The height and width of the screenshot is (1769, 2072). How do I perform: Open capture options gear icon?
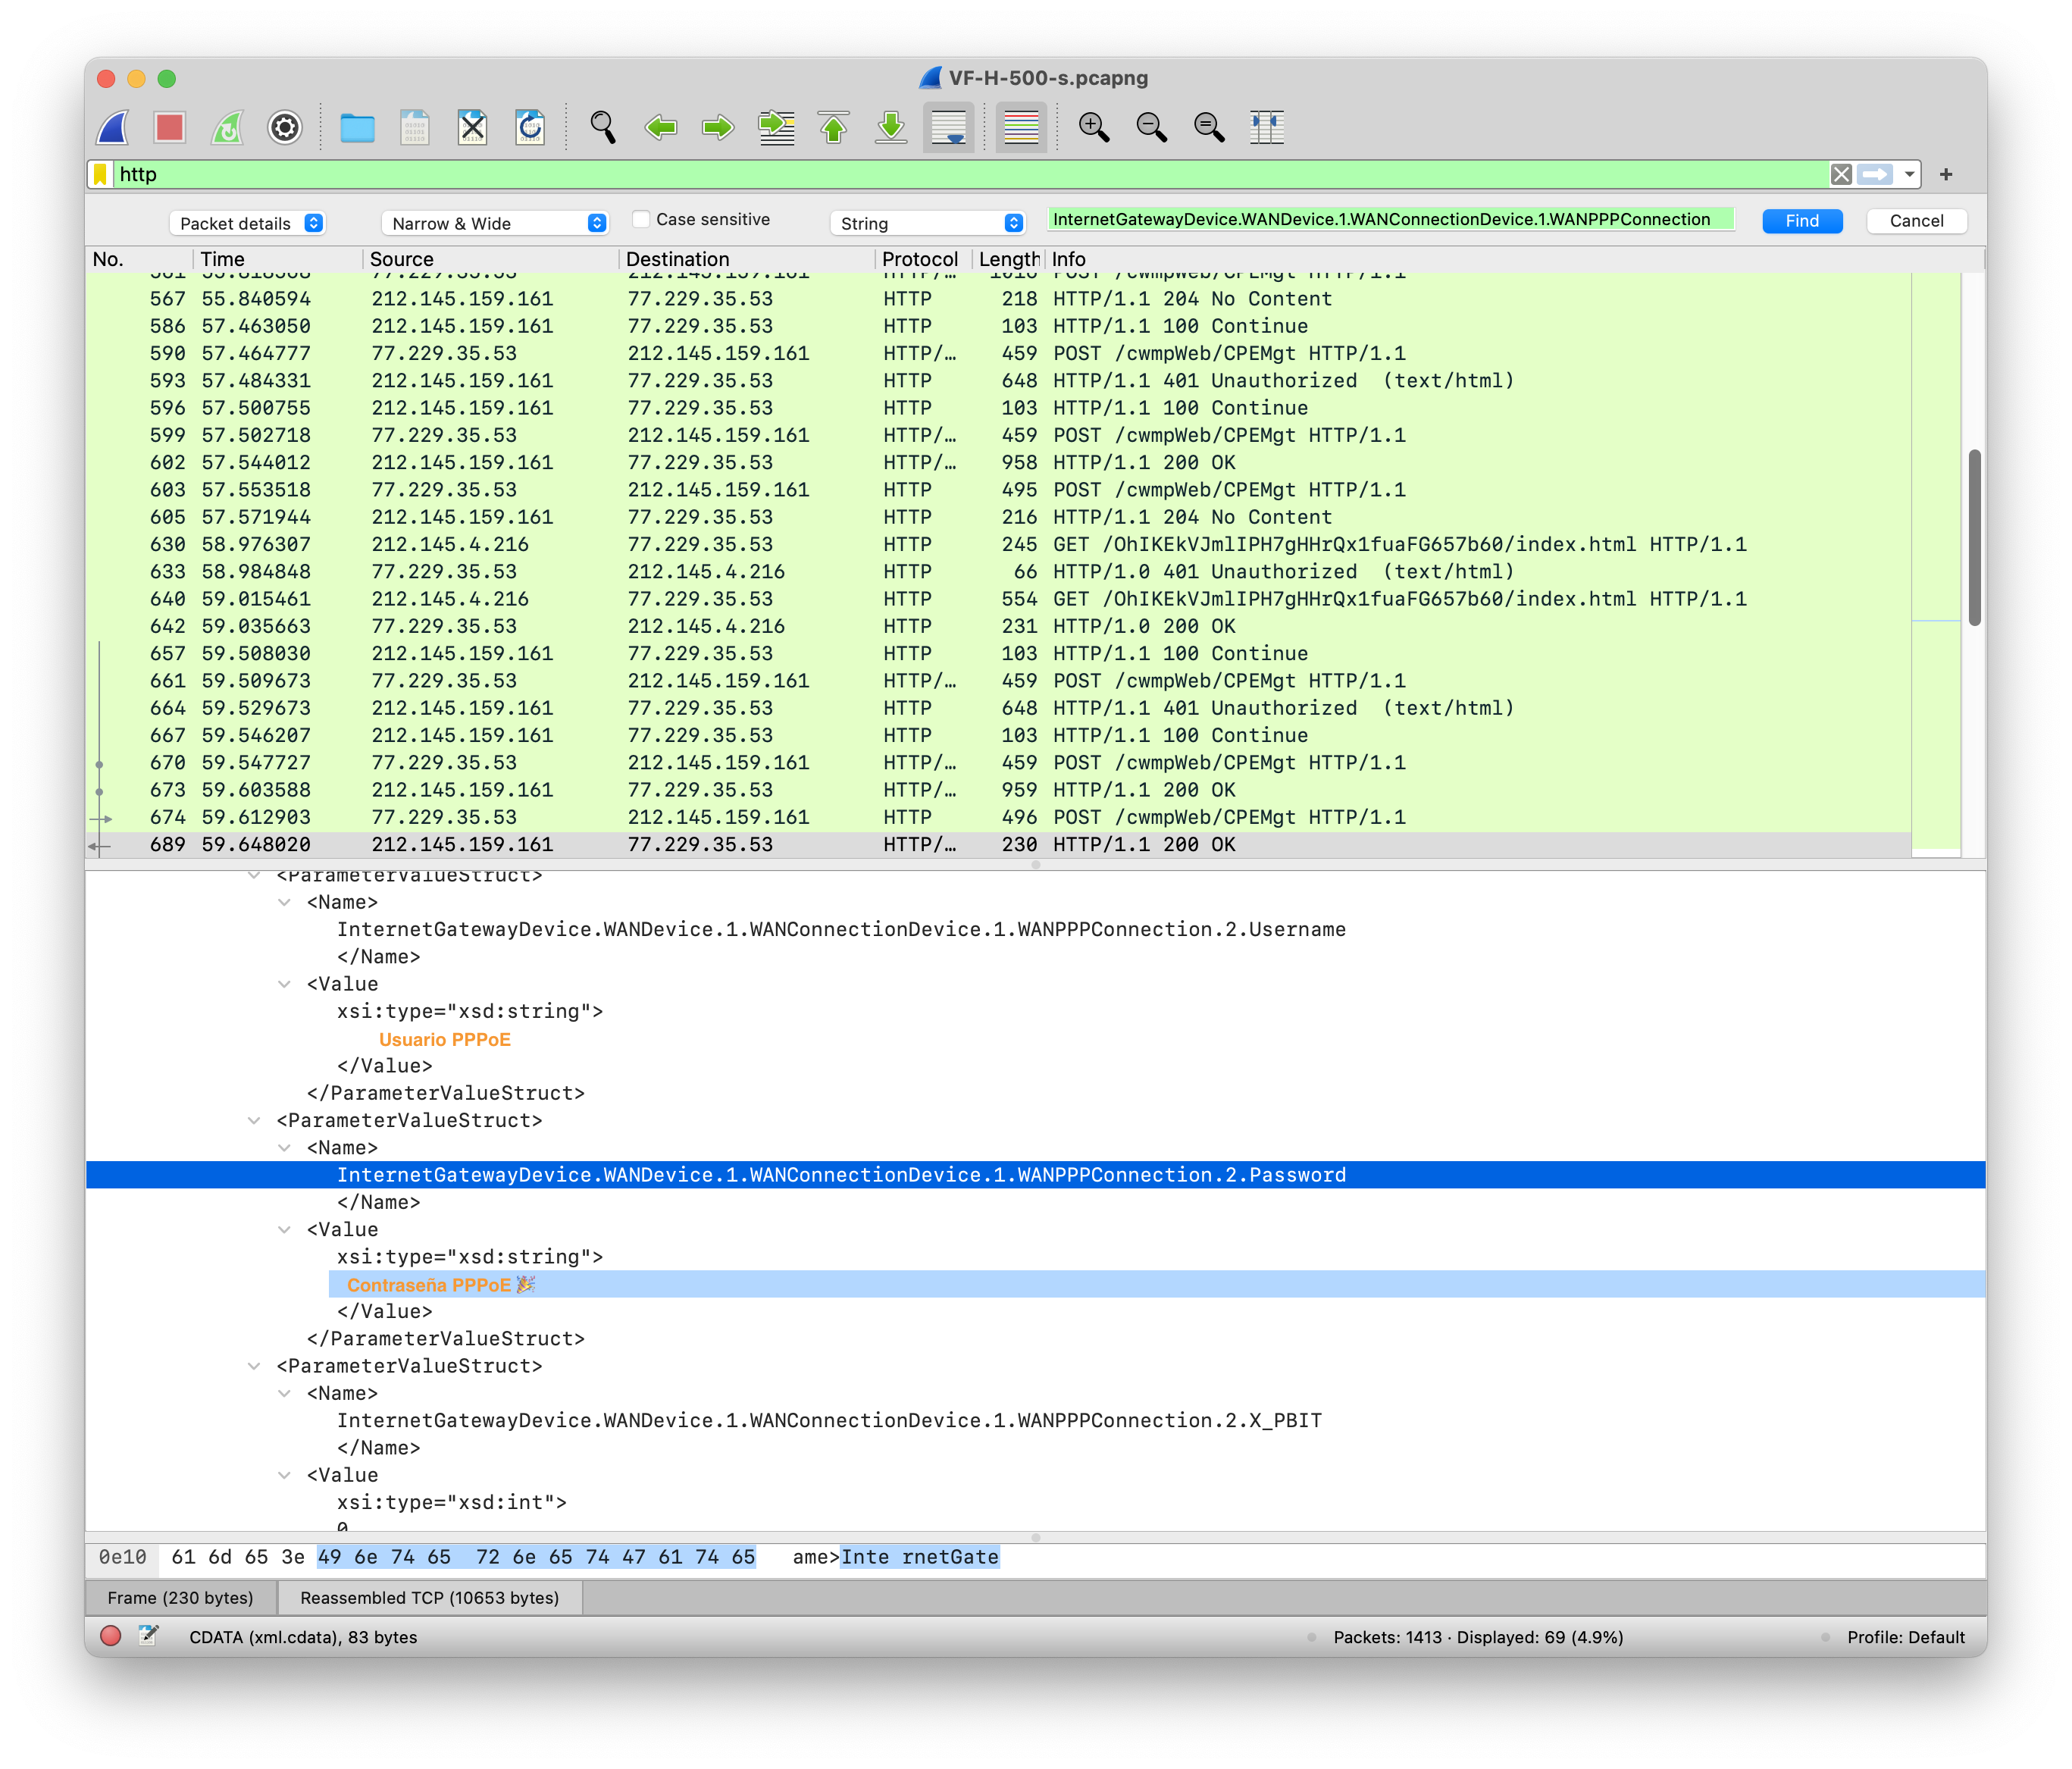click(285, 127)
